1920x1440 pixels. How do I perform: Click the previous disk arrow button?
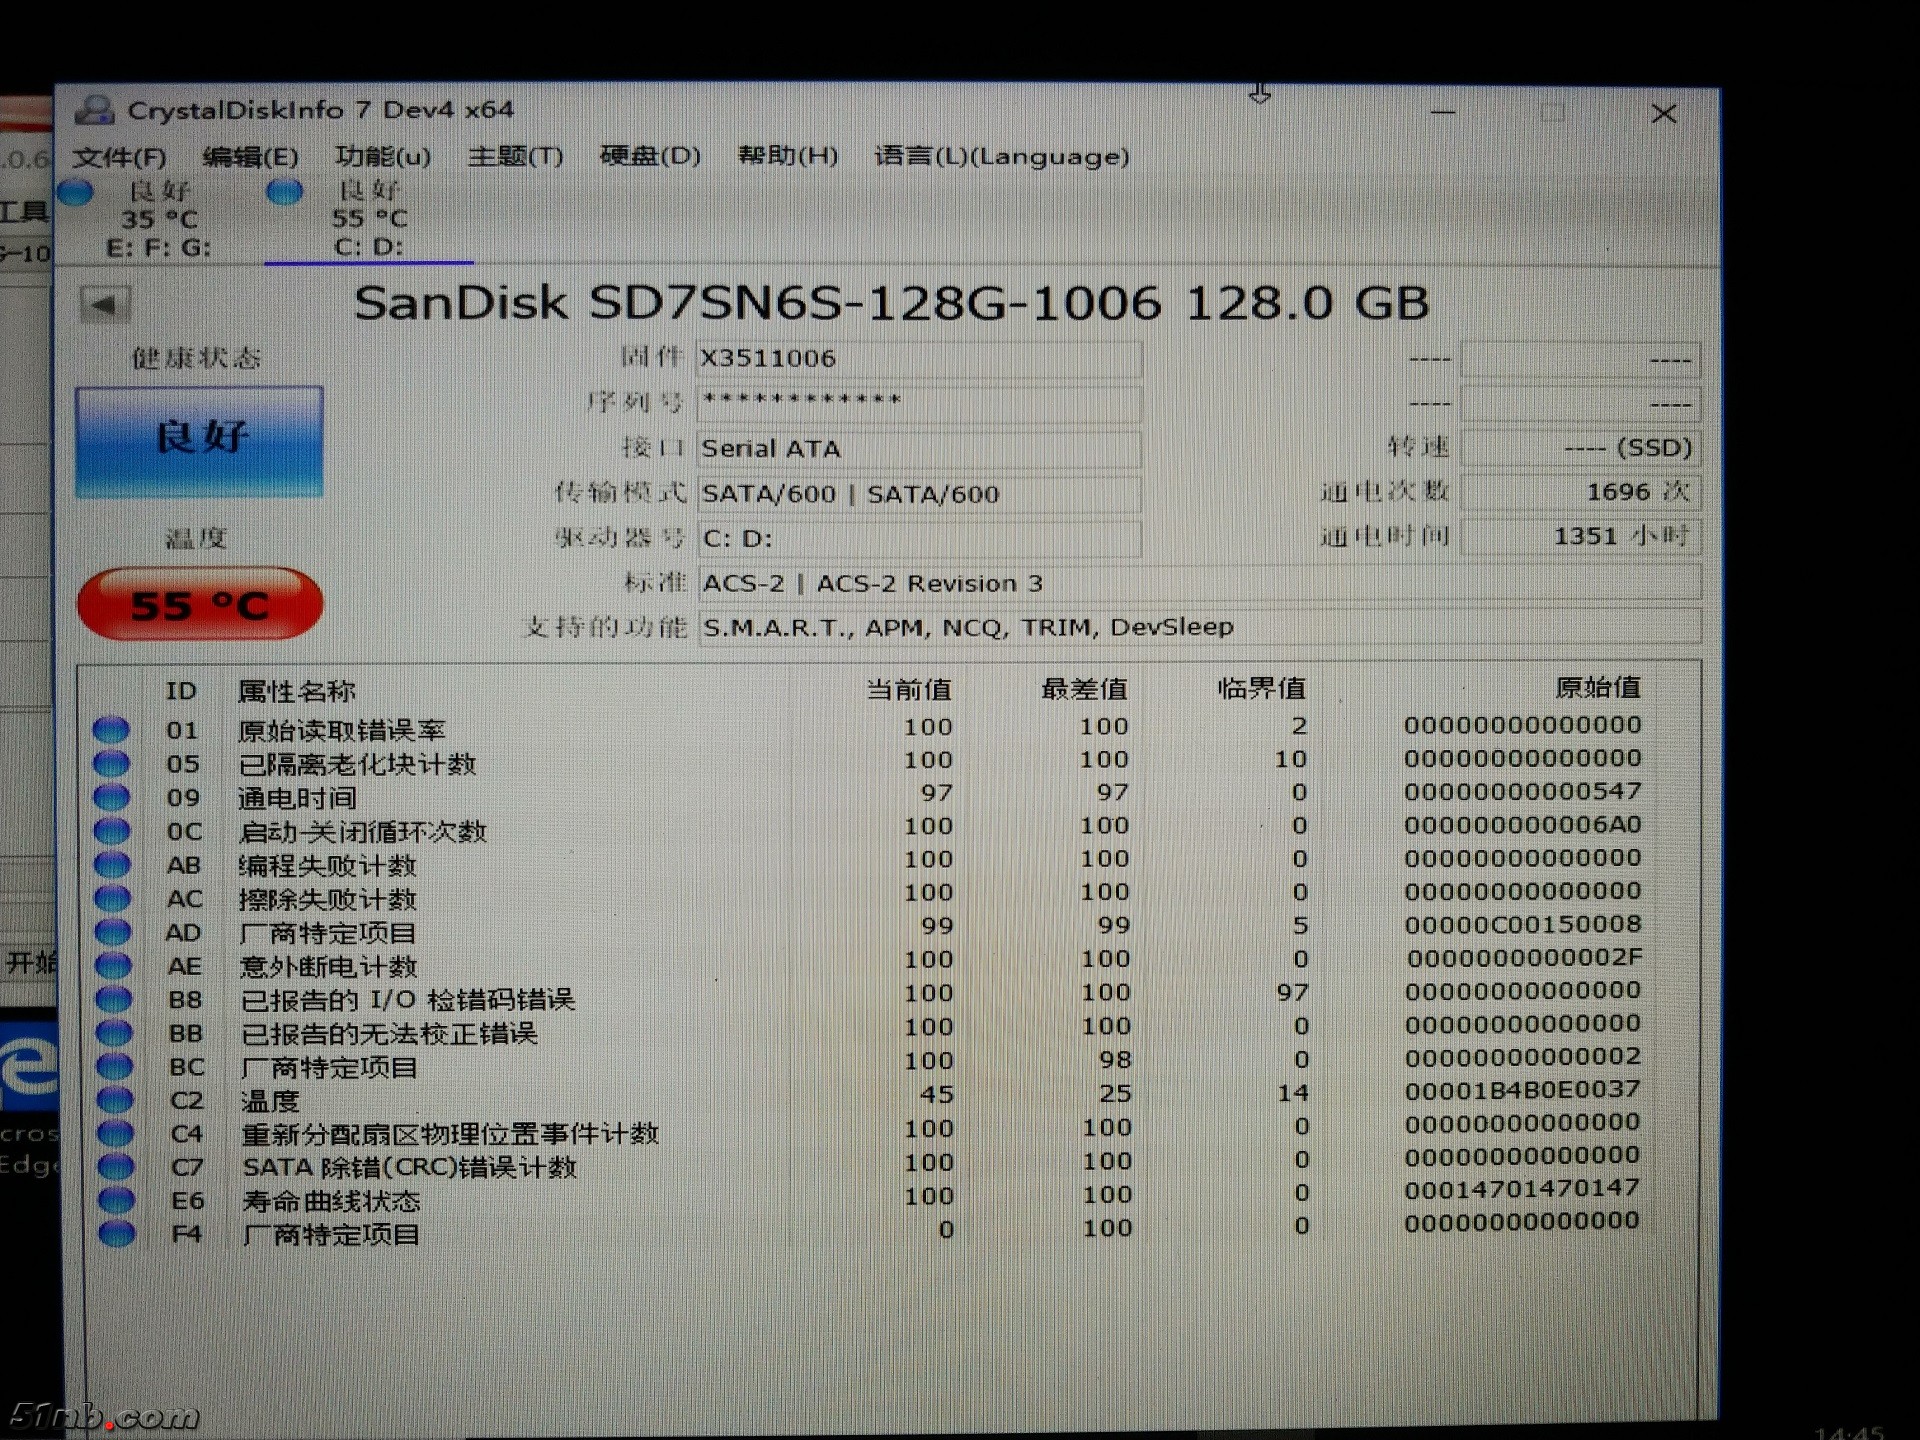[104, 305]
